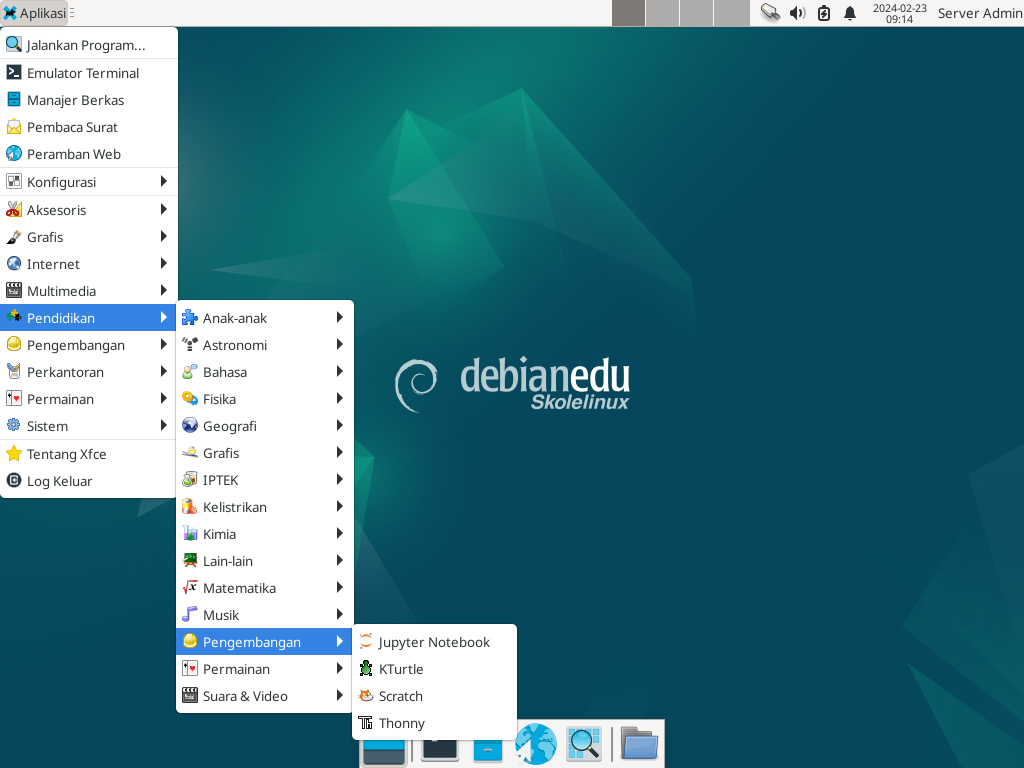Open the volume control in panel
Image resolution: width=1024 pixels, height=768 pixels.
(797, 13)
